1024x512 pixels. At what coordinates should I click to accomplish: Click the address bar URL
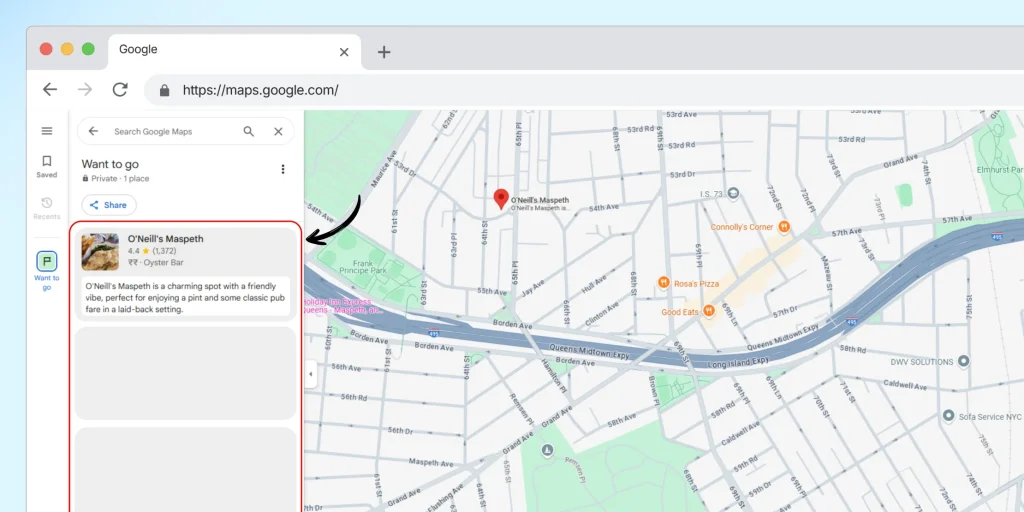click(261, 90)
